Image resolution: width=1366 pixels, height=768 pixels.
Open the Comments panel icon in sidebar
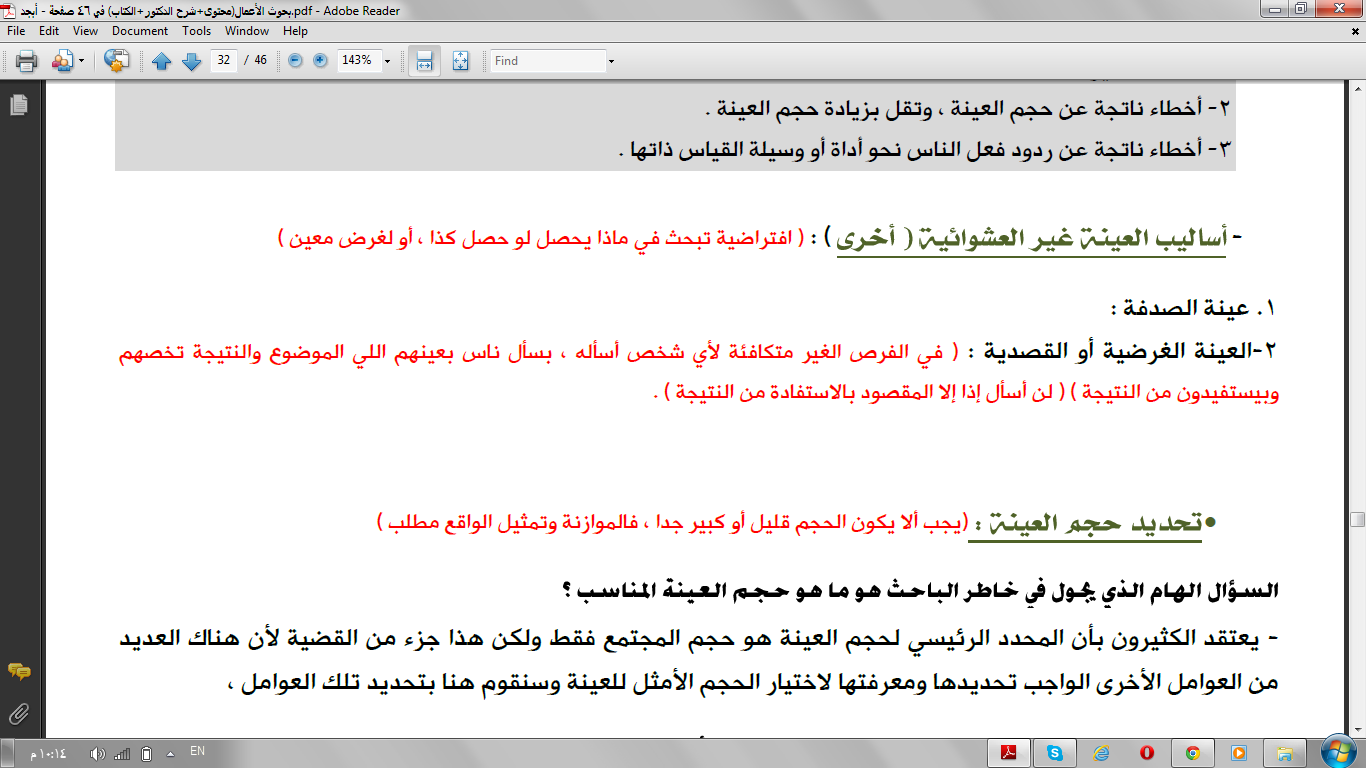(x=18, y=671)
